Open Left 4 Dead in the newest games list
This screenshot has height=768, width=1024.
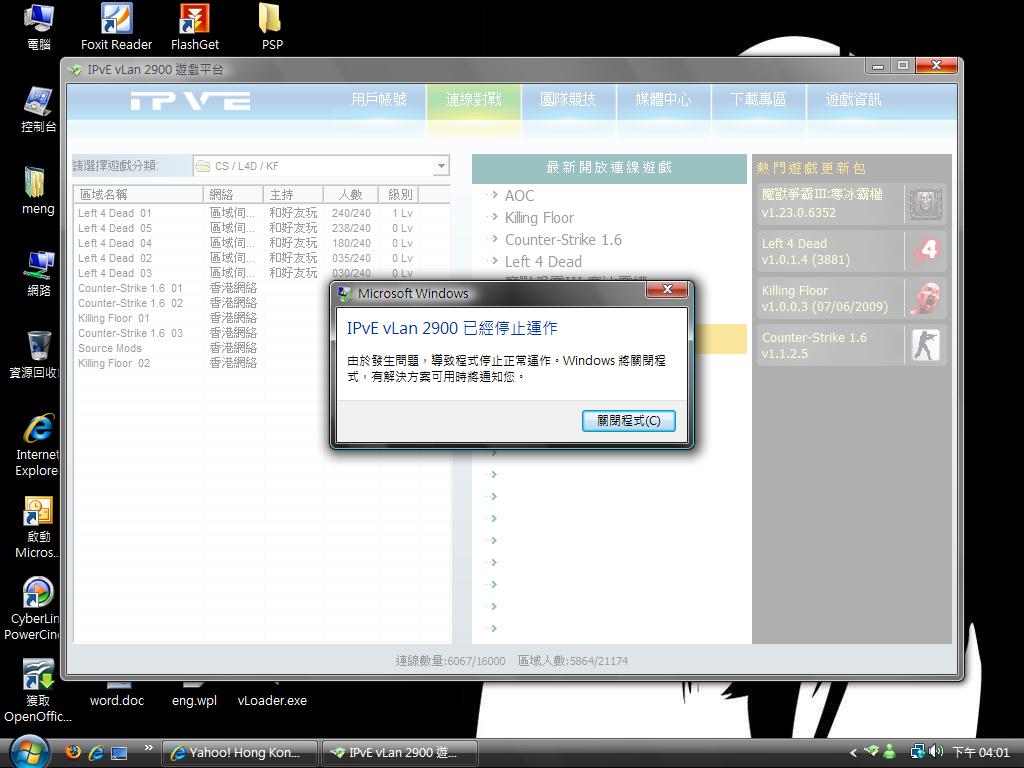point(543,262)
